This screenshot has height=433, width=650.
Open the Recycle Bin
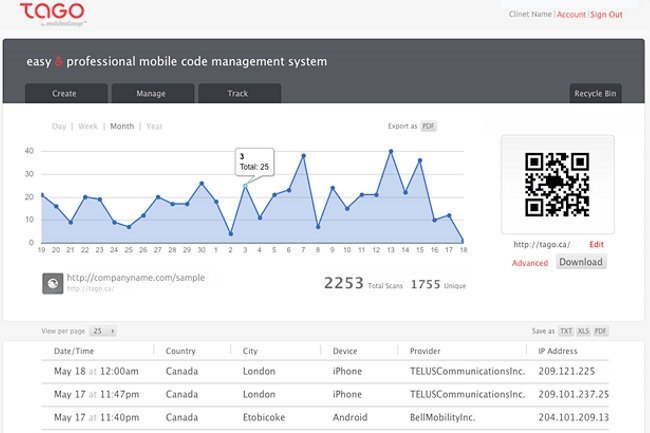(x=595, y=93)
